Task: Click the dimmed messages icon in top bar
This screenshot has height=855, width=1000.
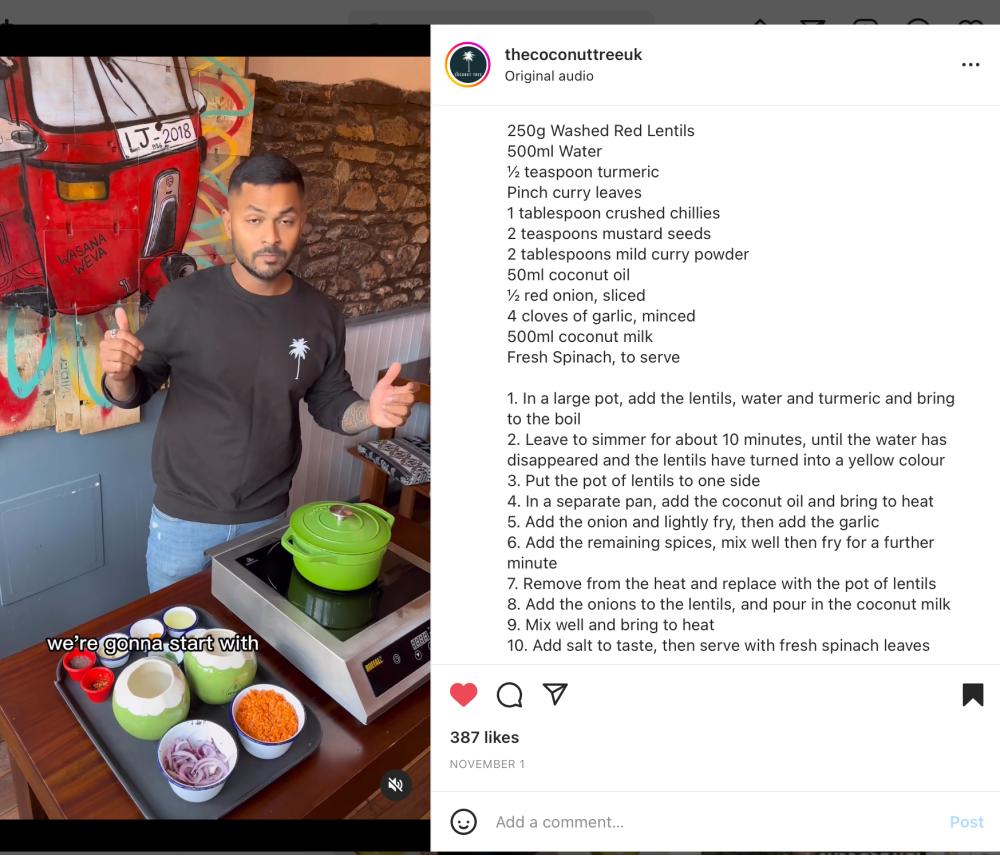Action: coord(812,23)
